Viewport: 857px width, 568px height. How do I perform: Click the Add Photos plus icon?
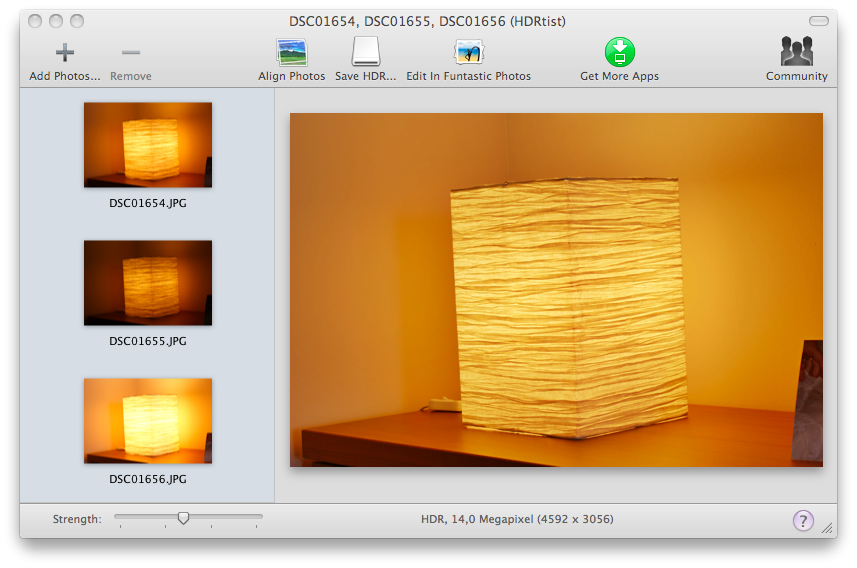point(65,53)
